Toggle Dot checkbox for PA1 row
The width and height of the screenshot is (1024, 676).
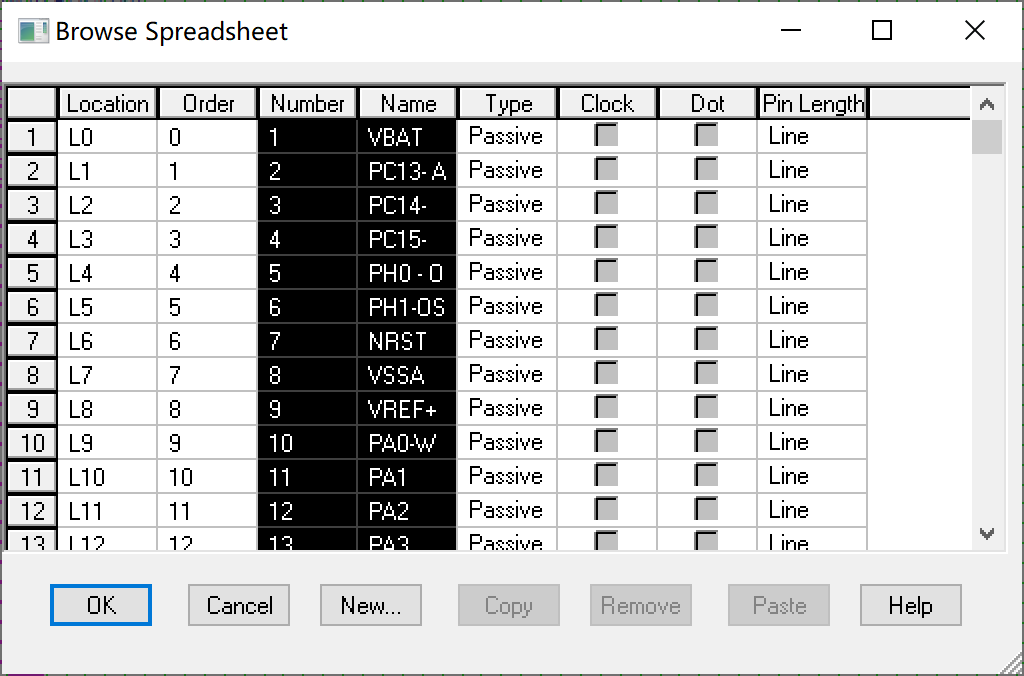coord(706,475)
